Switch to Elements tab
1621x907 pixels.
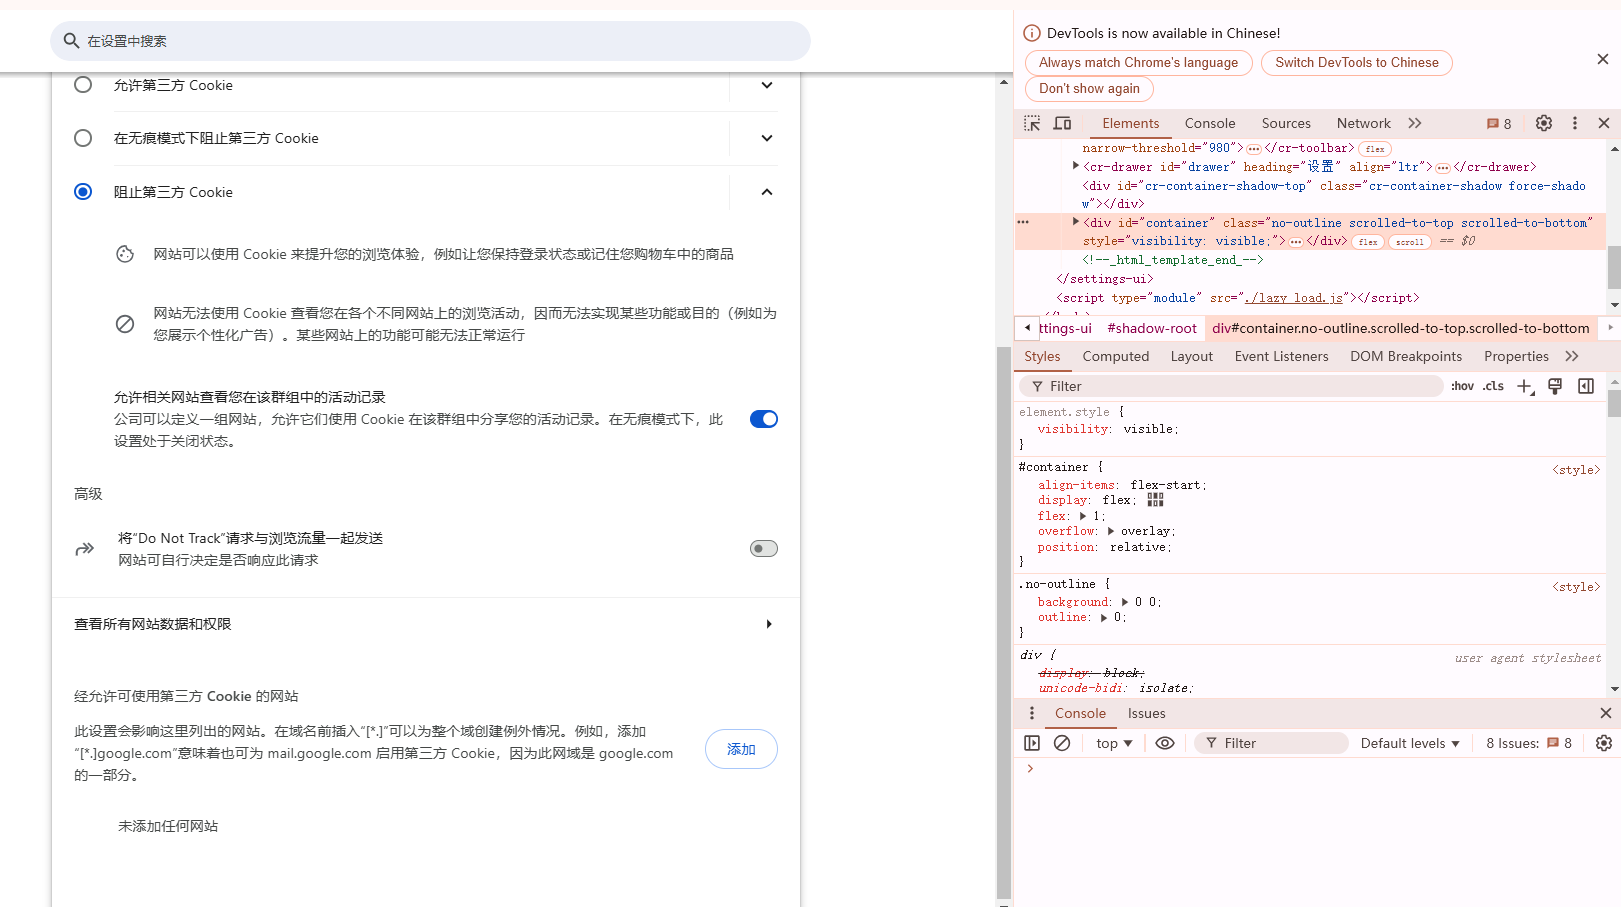point(1131,123)
